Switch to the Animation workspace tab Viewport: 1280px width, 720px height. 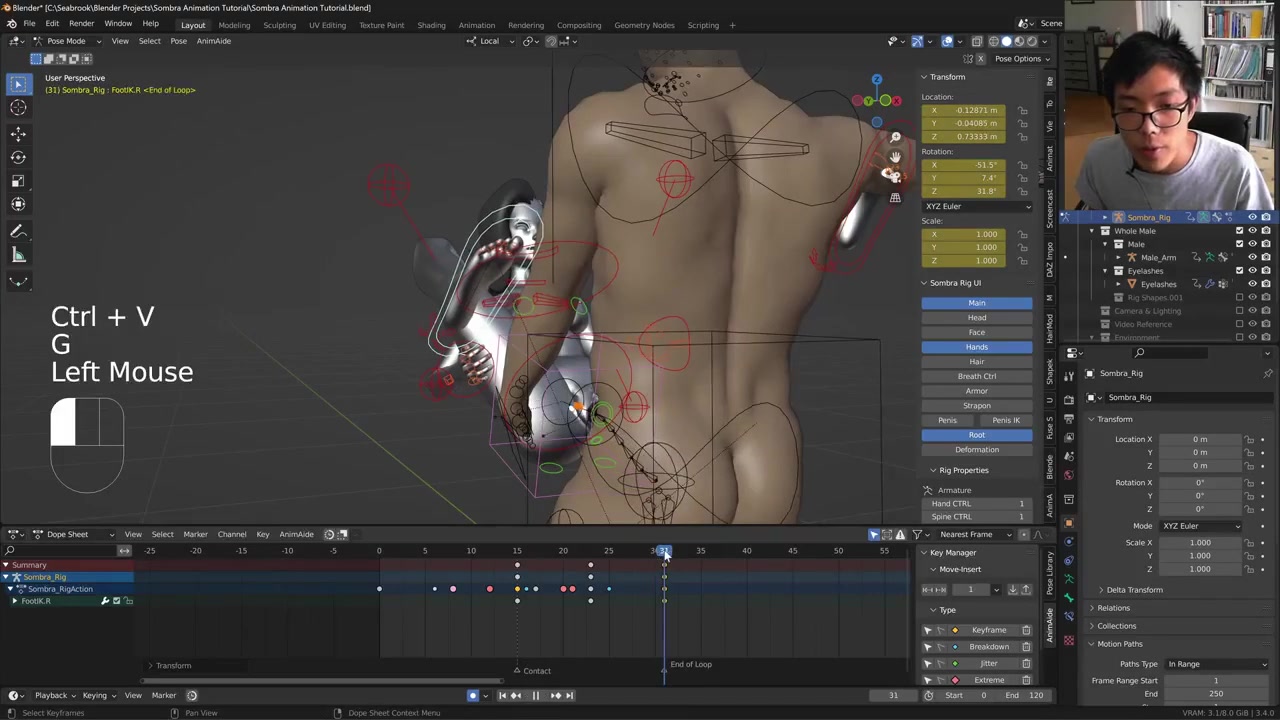coord(476,25)
